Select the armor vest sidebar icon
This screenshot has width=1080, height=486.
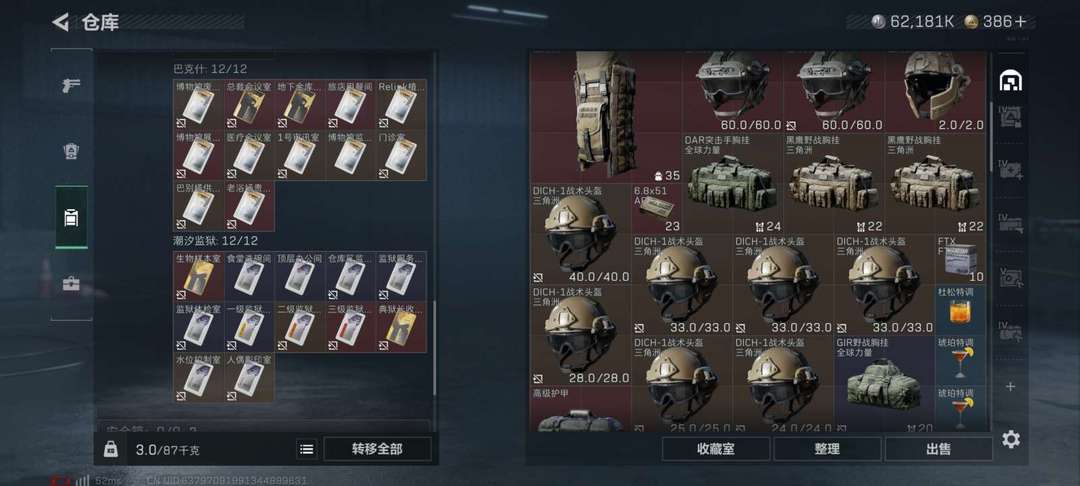[71, 151]
